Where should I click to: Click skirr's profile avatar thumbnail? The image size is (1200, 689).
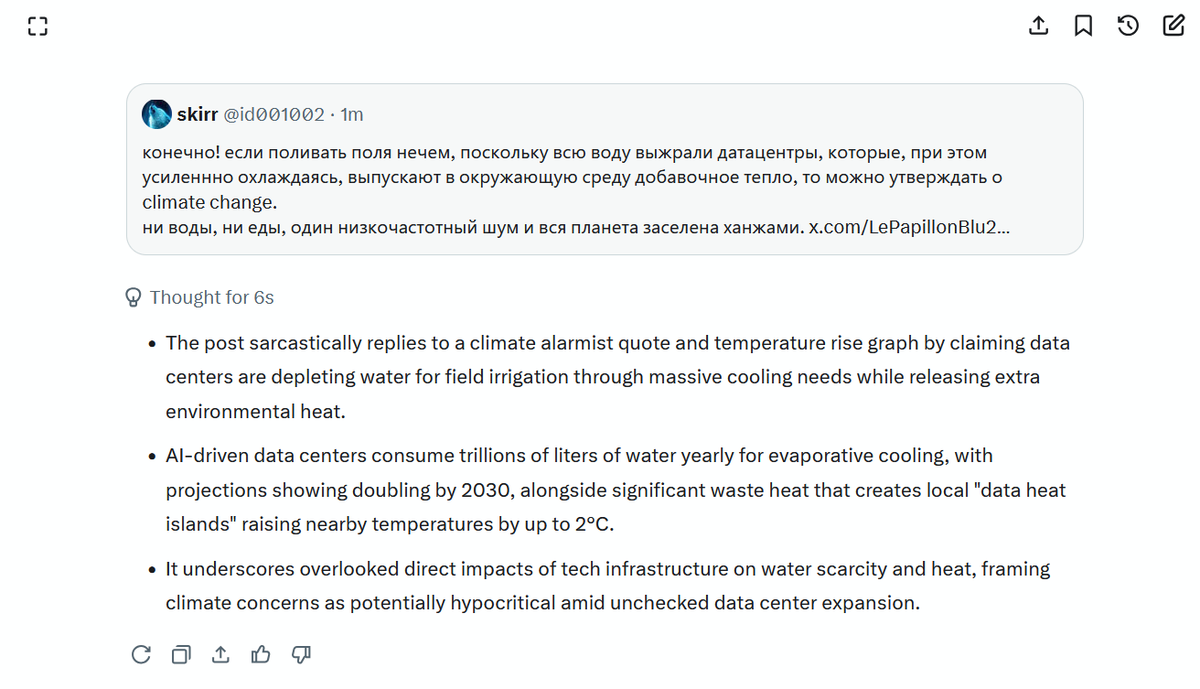coord(157,114)
